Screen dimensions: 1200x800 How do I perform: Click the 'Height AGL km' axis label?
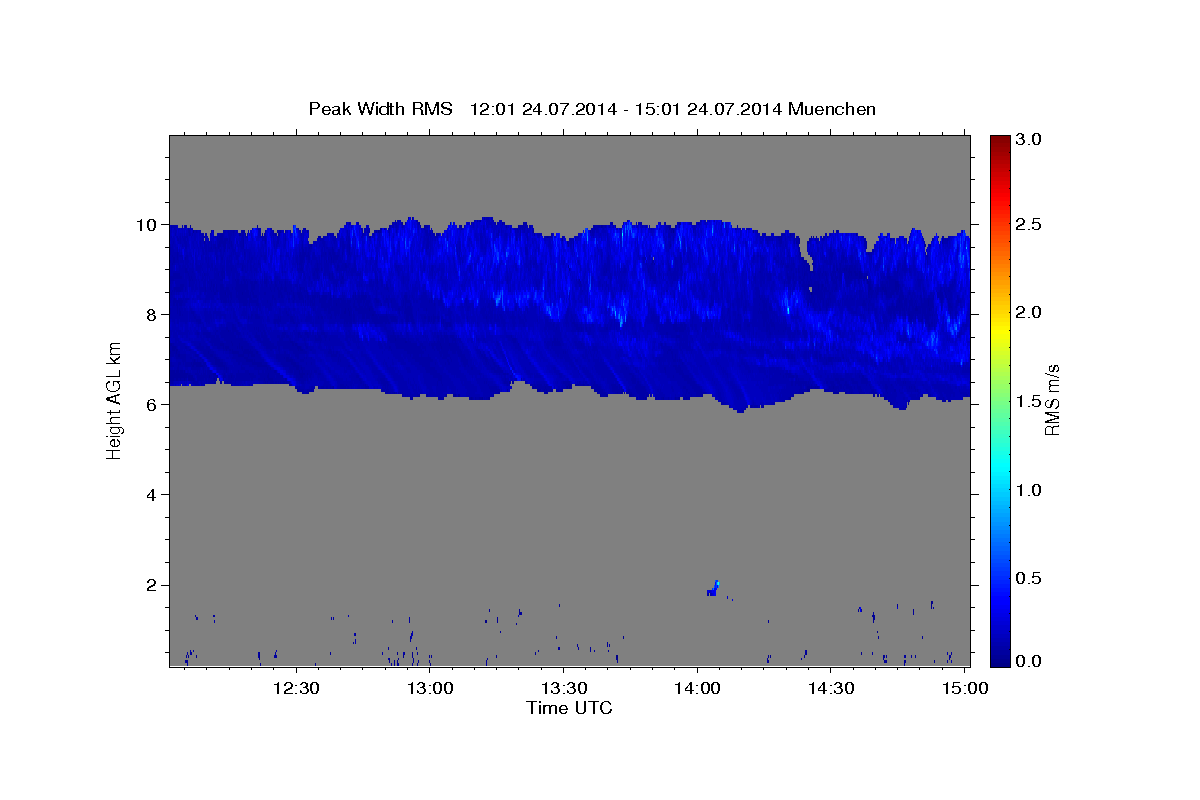pyautogui.click(x=114, y=399)
